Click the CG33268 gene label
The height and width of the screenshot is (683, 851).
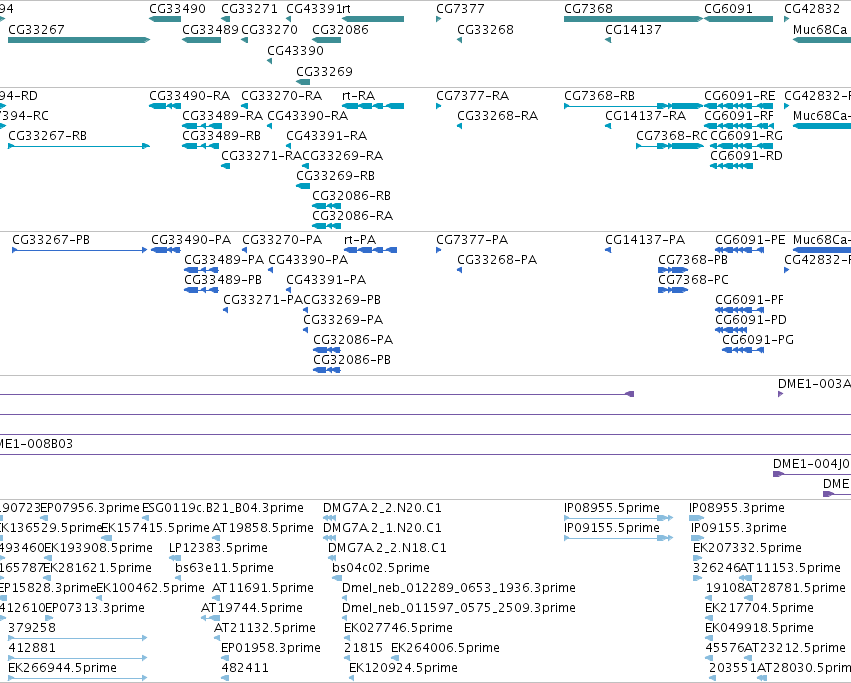pyautogui.click(x=485, y=29)
